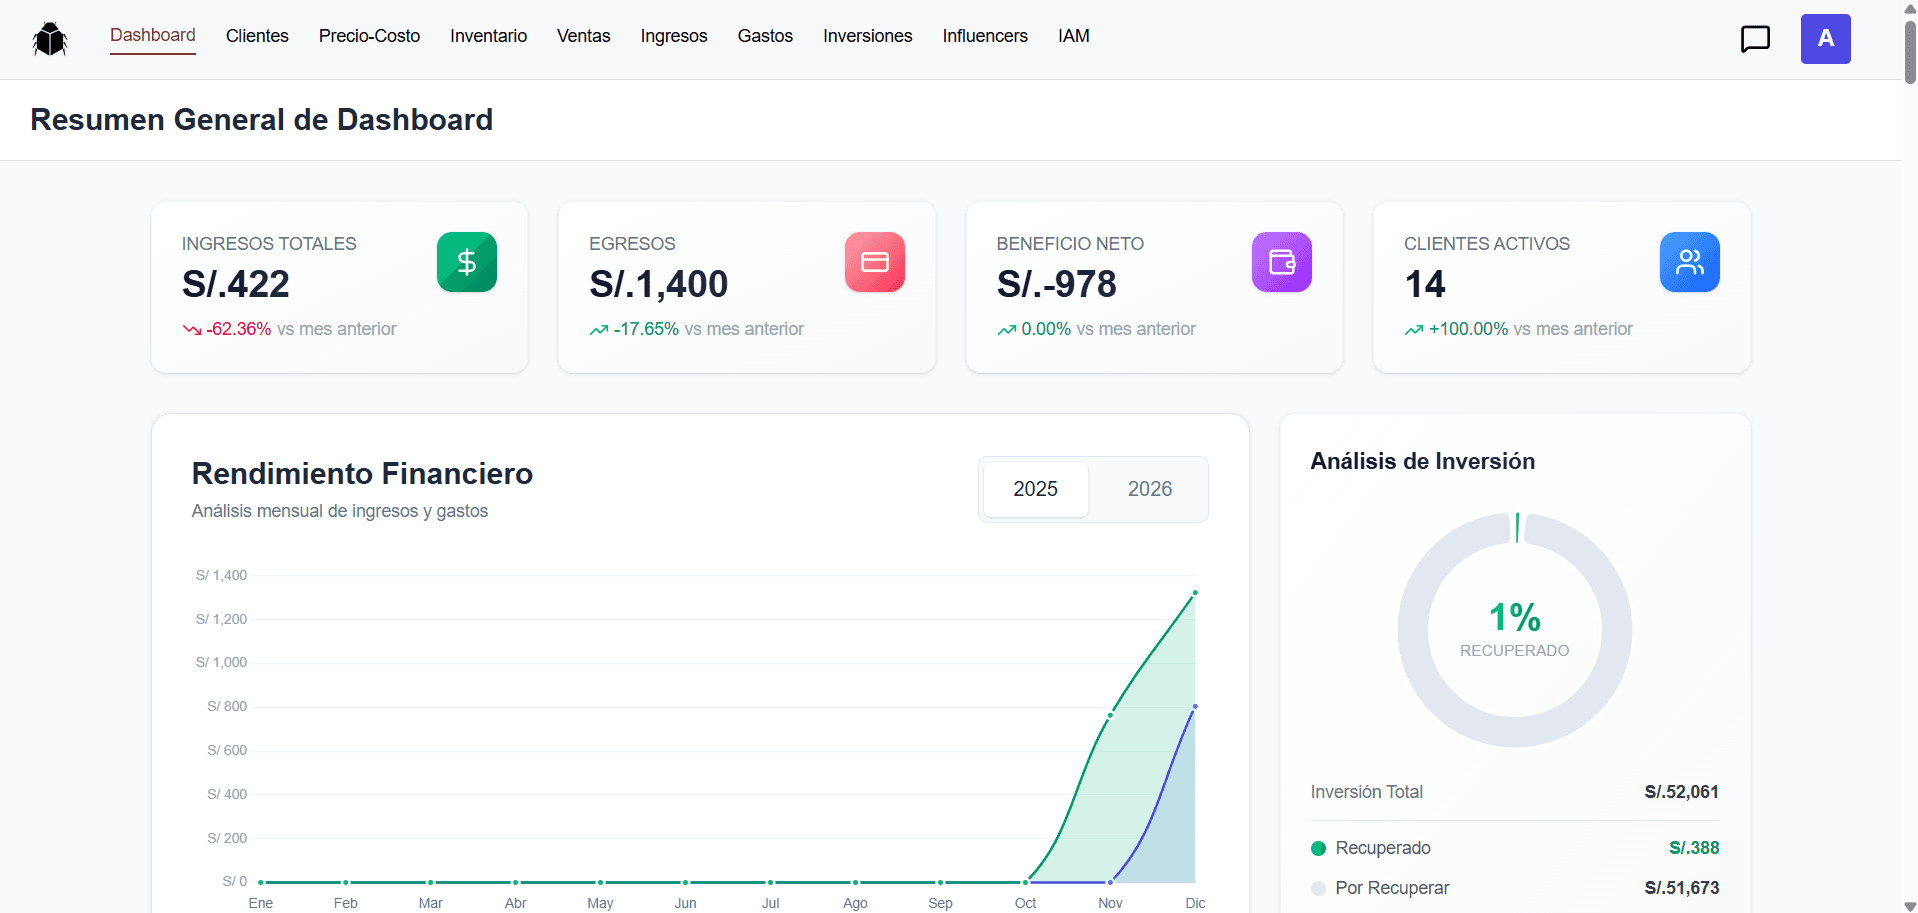Click the green dollar Ingresos Totales icon
The width and height of the screenshot is (1918, 913).
[x=467, y=262]
